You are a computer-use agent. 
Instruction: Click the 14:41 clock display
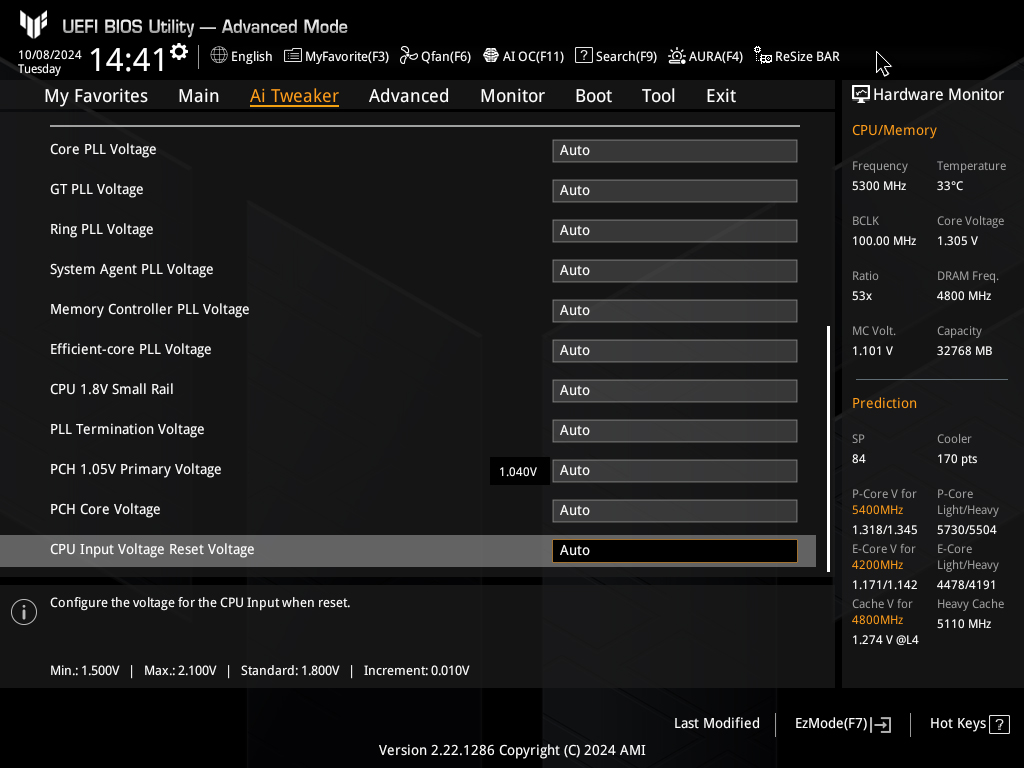pos(127,60)
